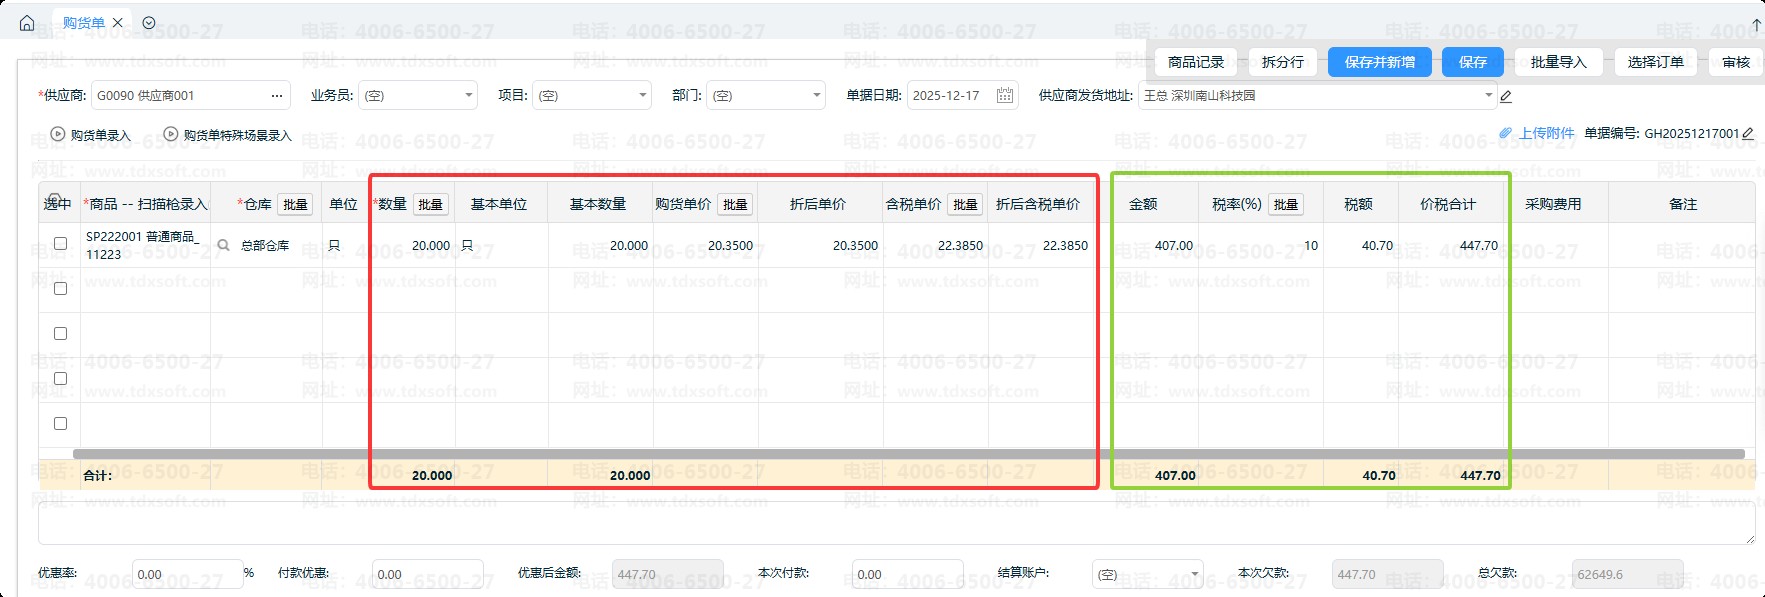Click the home icon in tab bar
1765x597 pixels.
pos(27,23)
